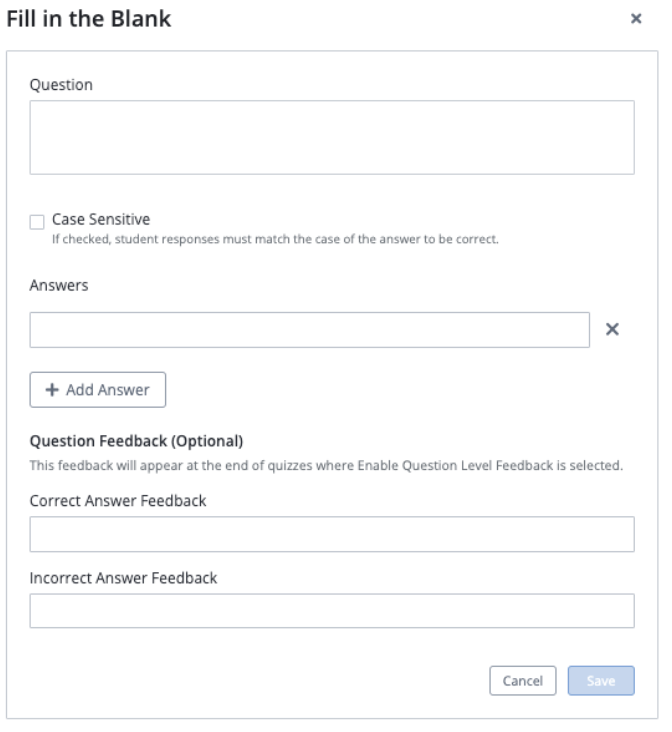Focus the Question text area
The image size is (672, 732).
[332, 137]
